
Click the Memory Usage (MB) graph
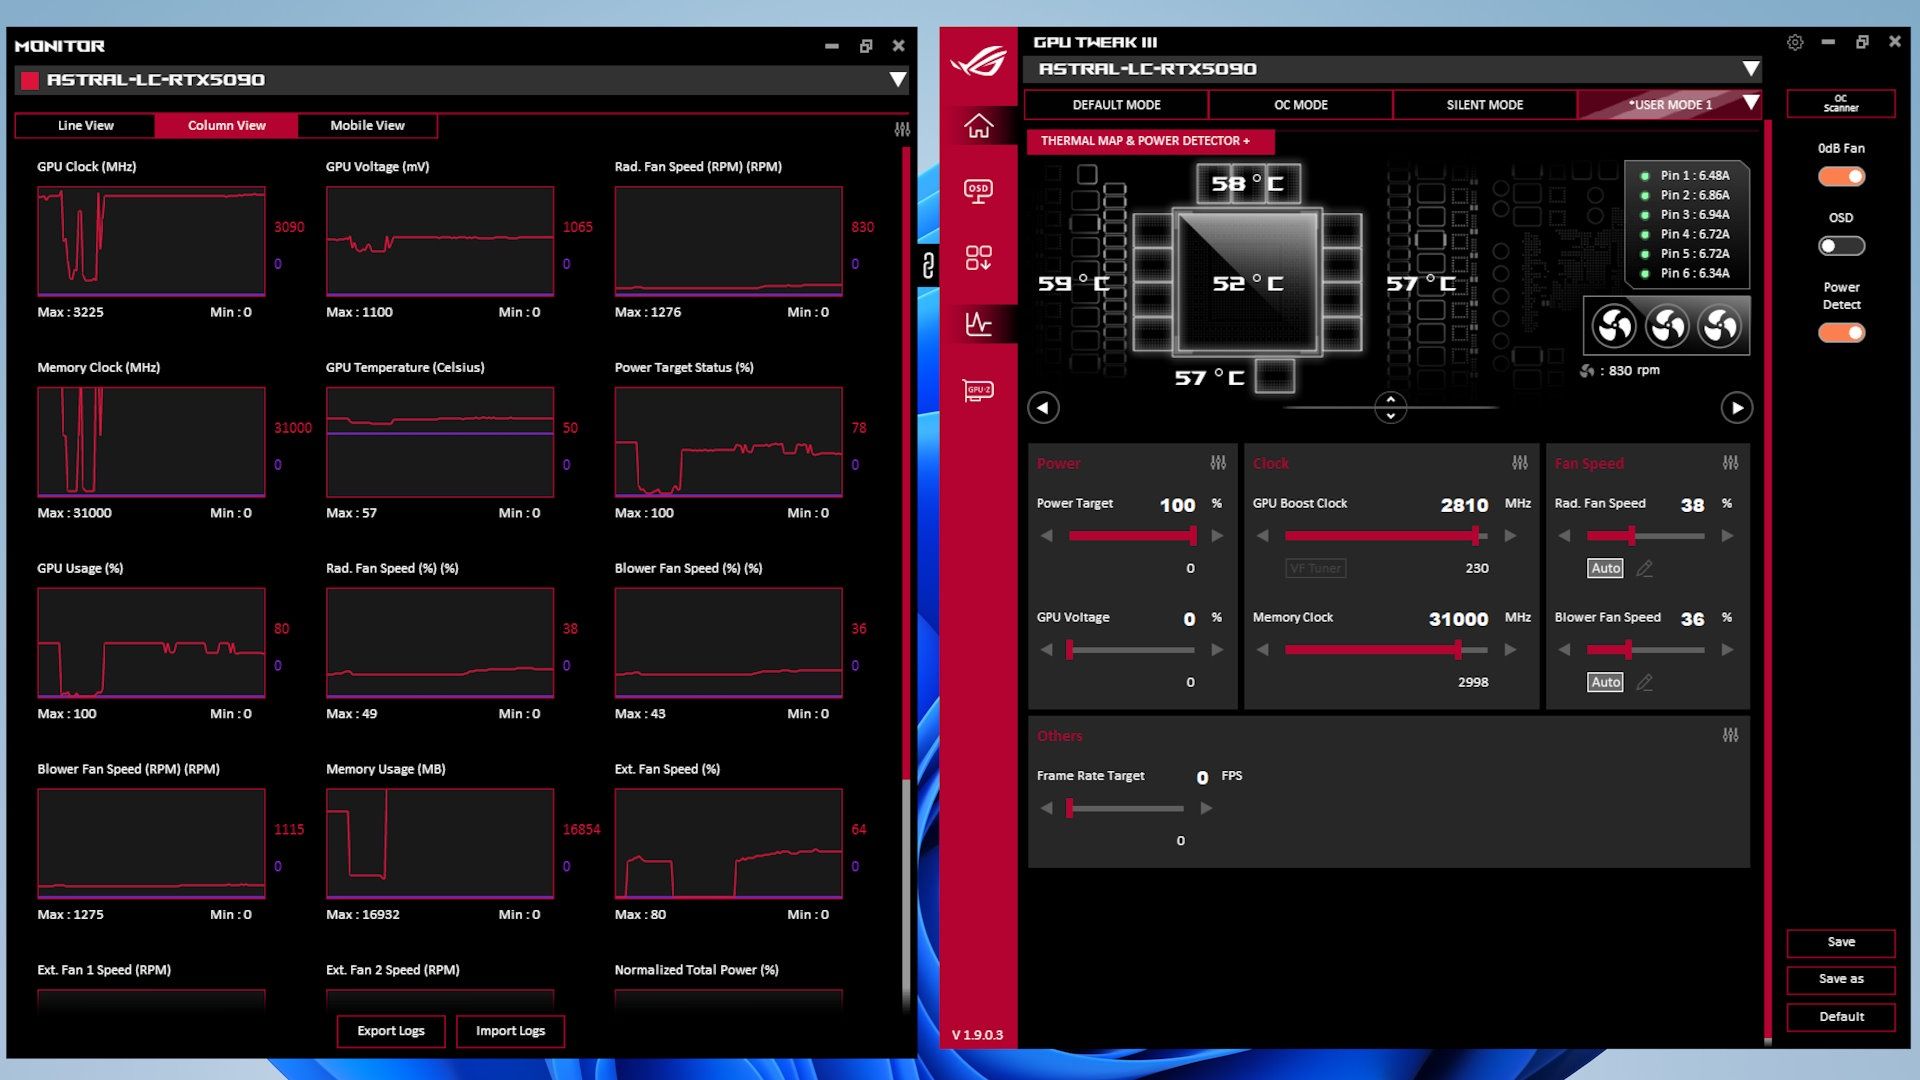(440, 843)
